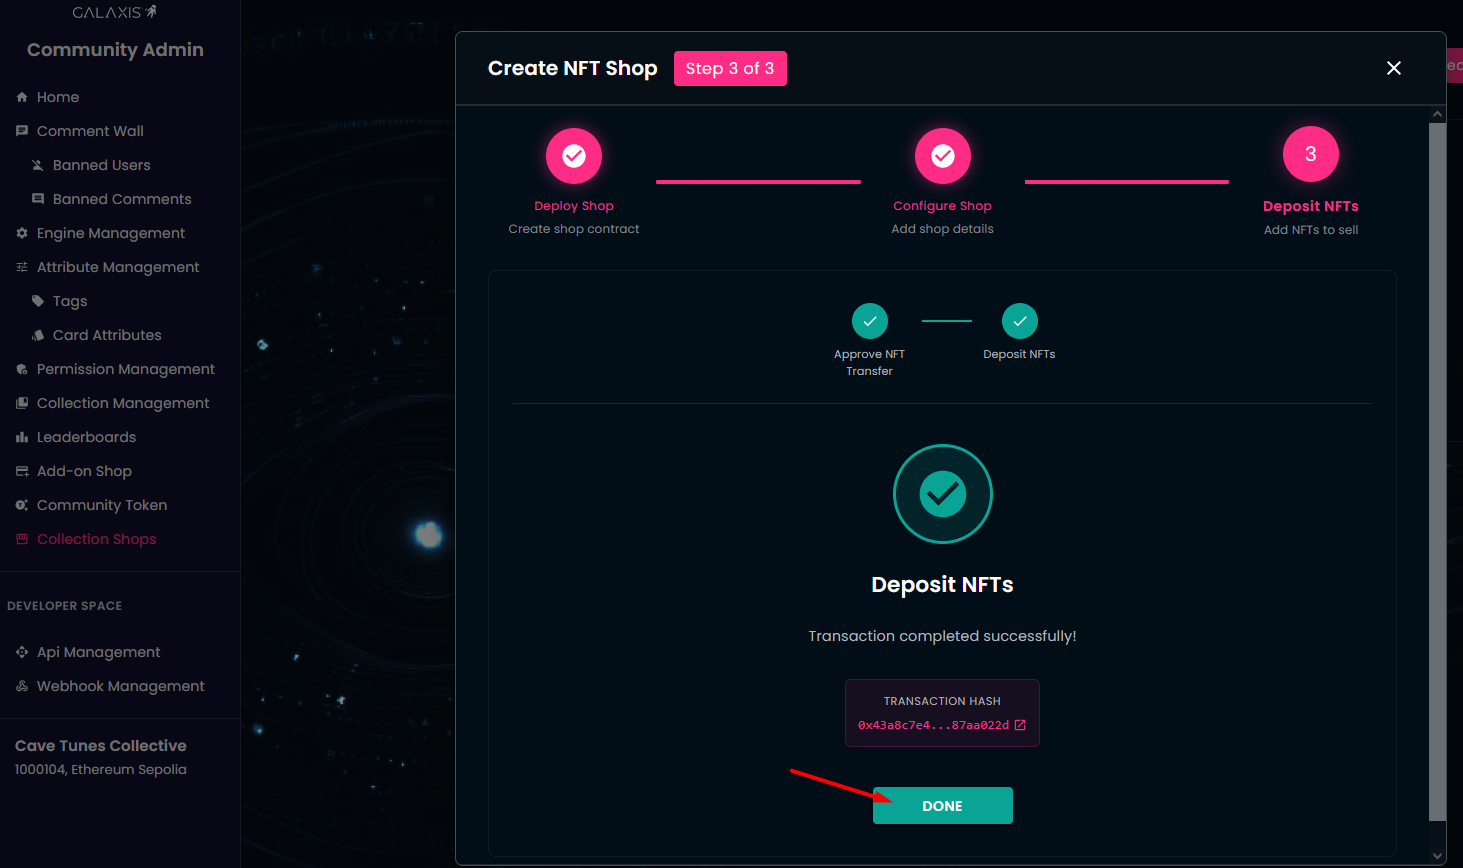Open Banned Comments sub-item
The width and height of the screenshot is (1463, 868).
[121, 199]
